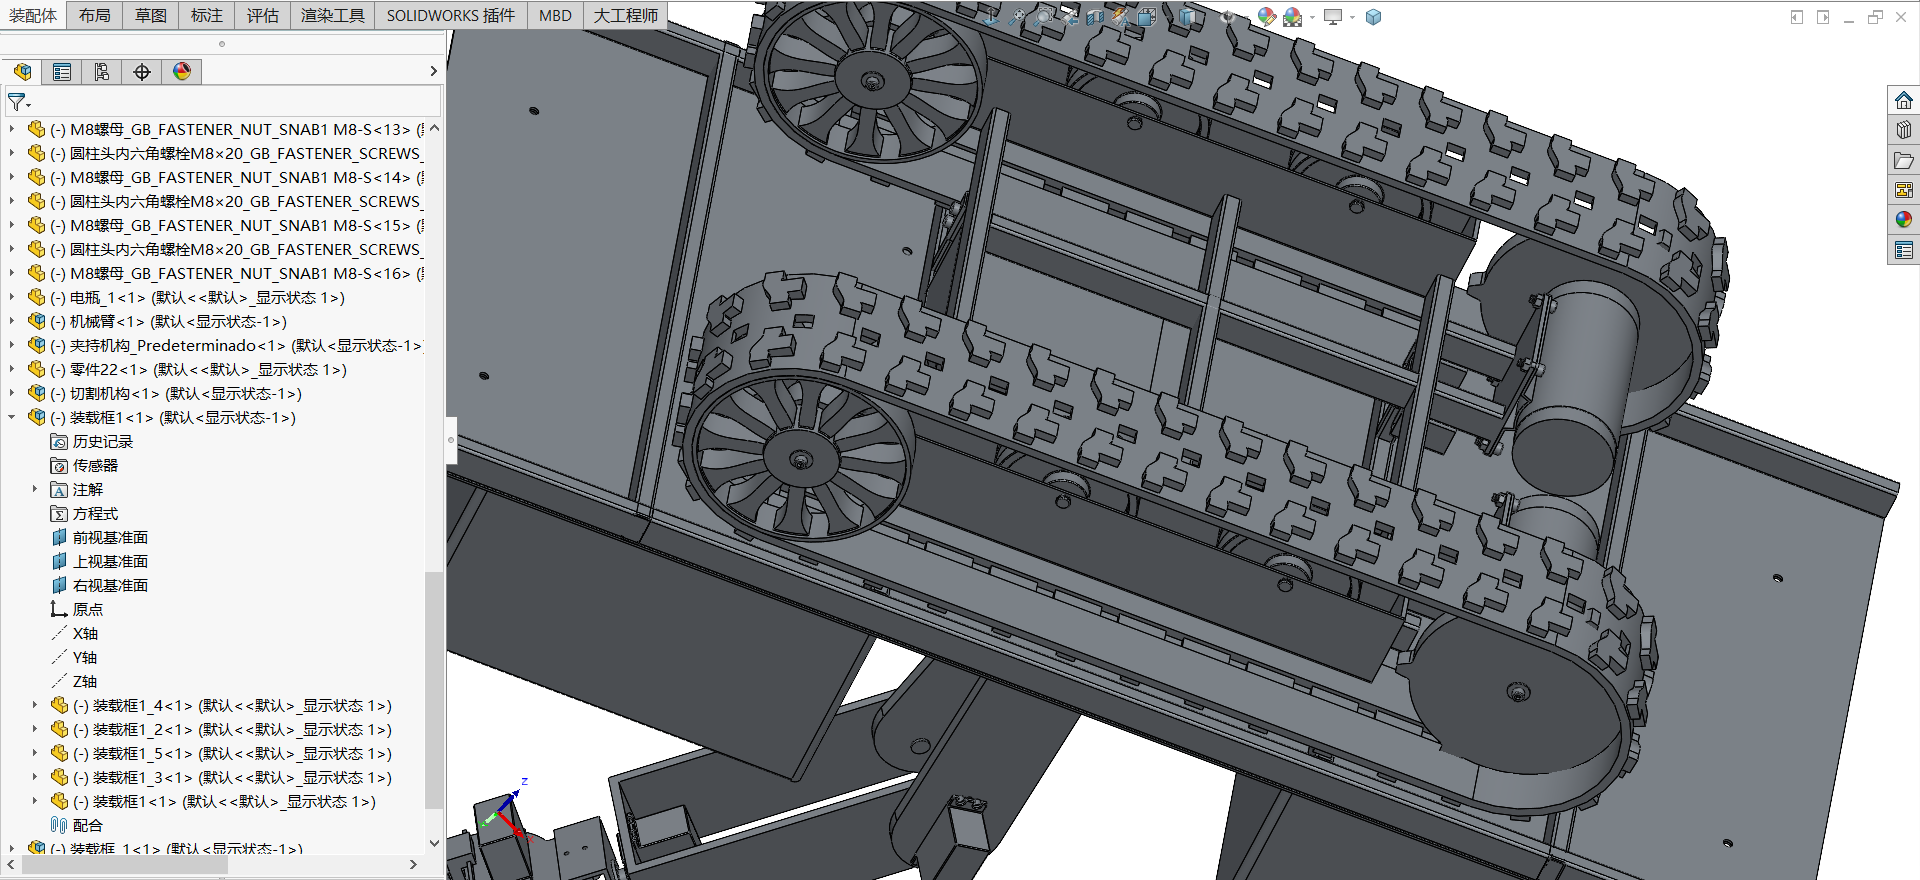This screenshot has height=880, width=1920.
Task: Select 前视基准面 plane in tree
Action: tap(110, 537)
